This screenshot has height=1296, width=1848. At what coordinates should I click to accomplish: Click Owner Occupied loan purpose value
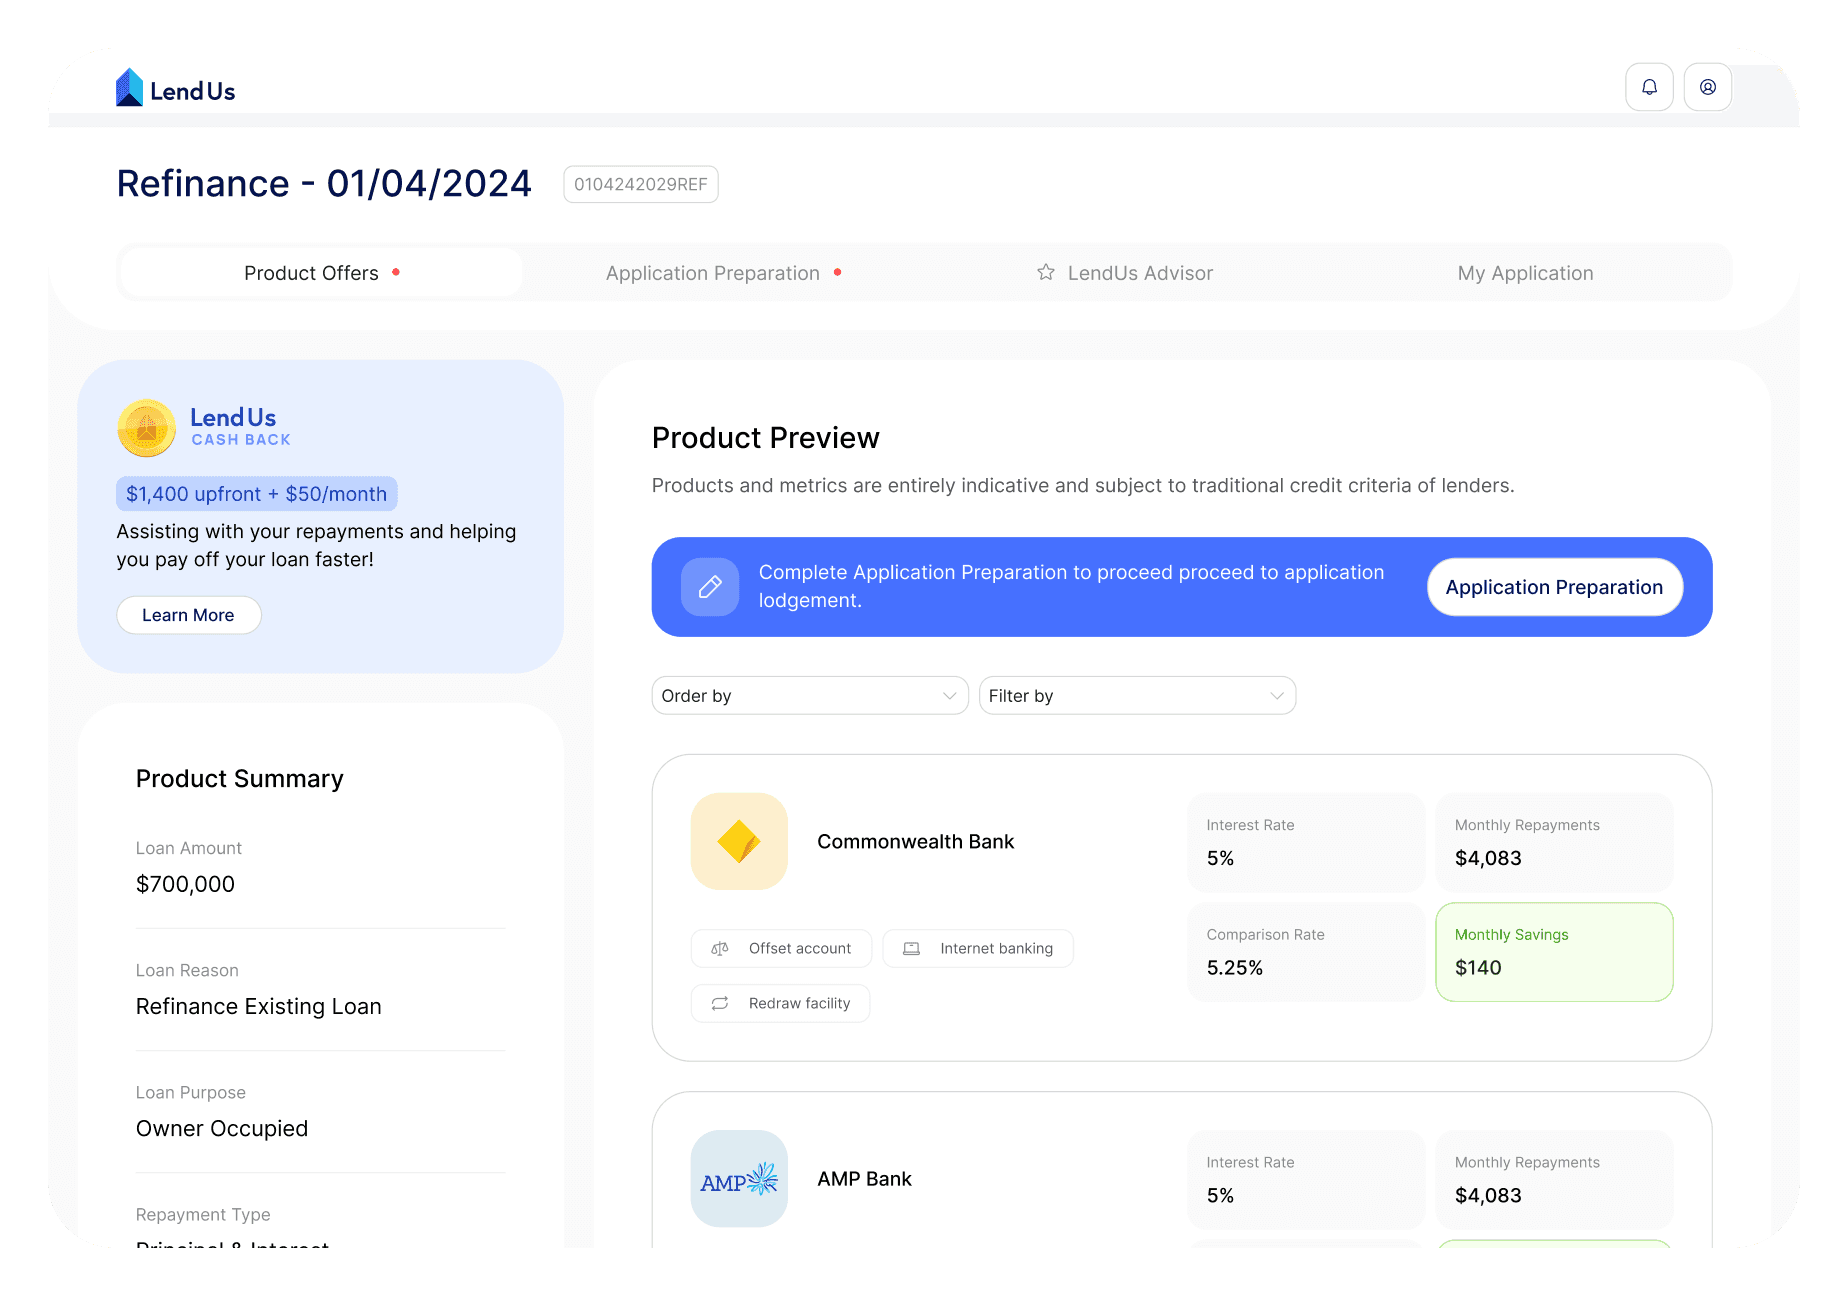222,1128
